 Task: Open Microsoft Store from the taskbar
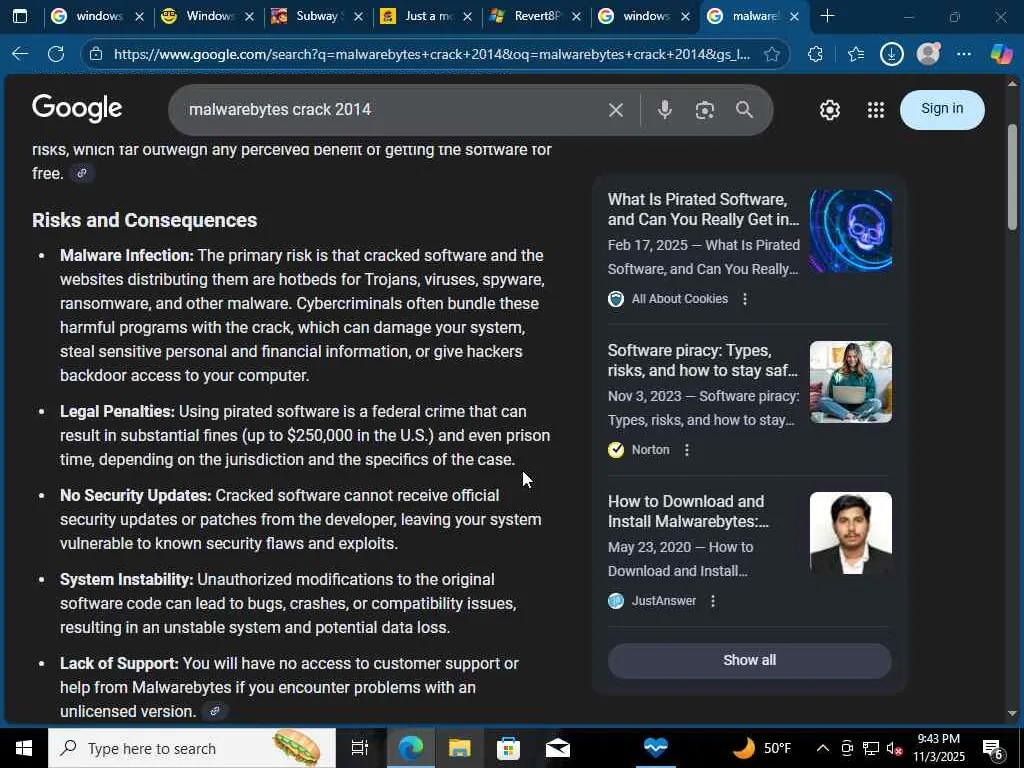(x=508, y=748)
